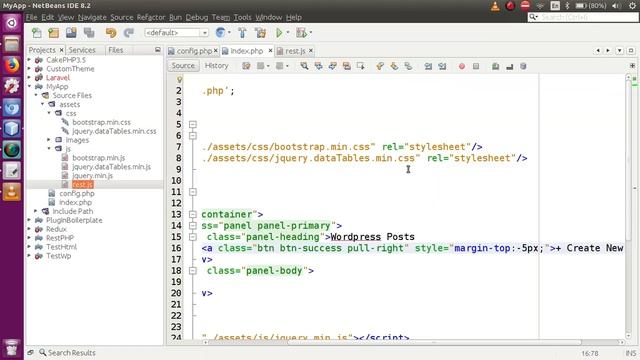This screenshot has height=360, width=640.
Task: Collapse the code fold on line 18
Action: [193, 271]
